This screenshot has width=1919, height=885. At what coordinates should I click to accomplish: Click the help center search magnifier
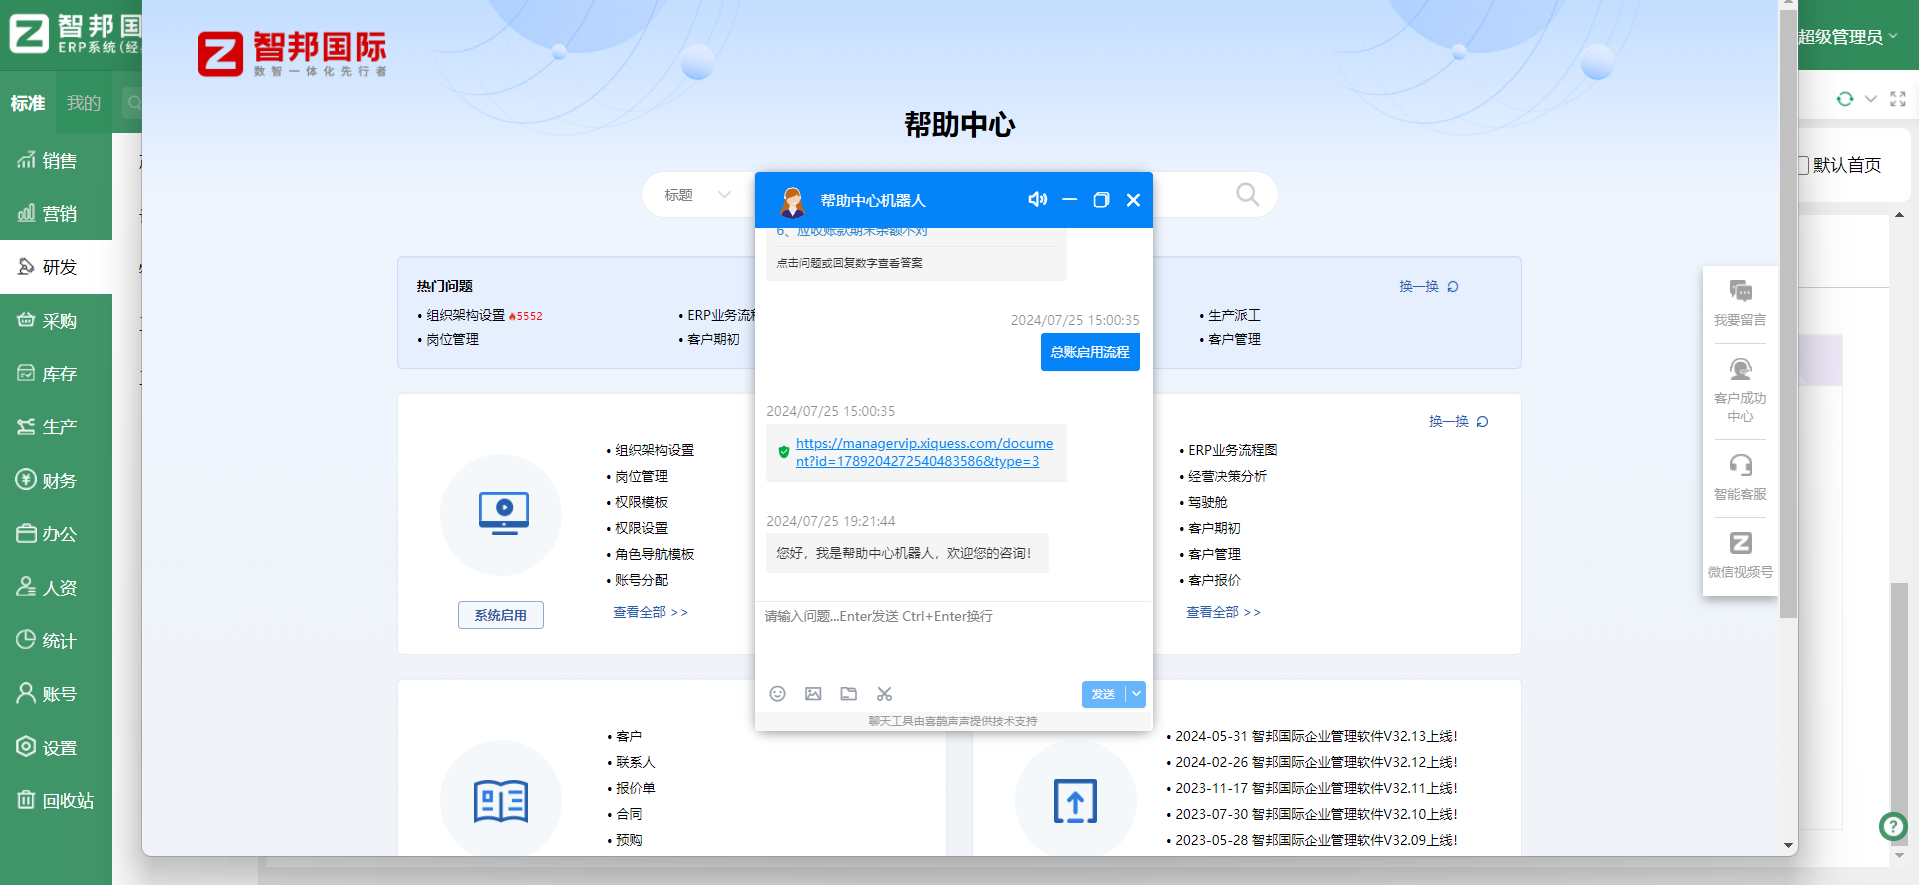[x=1247, y=194]
